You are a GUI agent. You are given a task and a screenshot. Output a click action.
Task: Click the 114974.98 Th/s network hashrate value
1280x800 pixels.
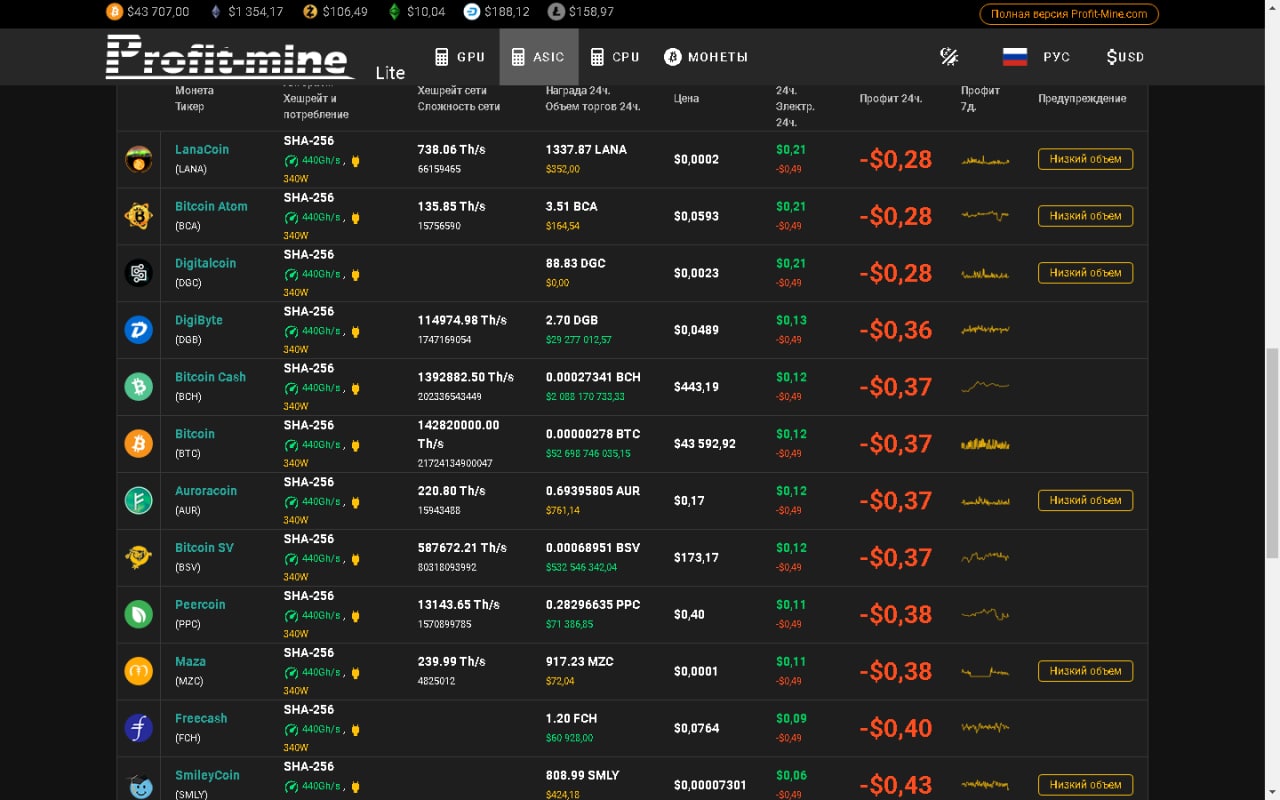click(462, 320)
